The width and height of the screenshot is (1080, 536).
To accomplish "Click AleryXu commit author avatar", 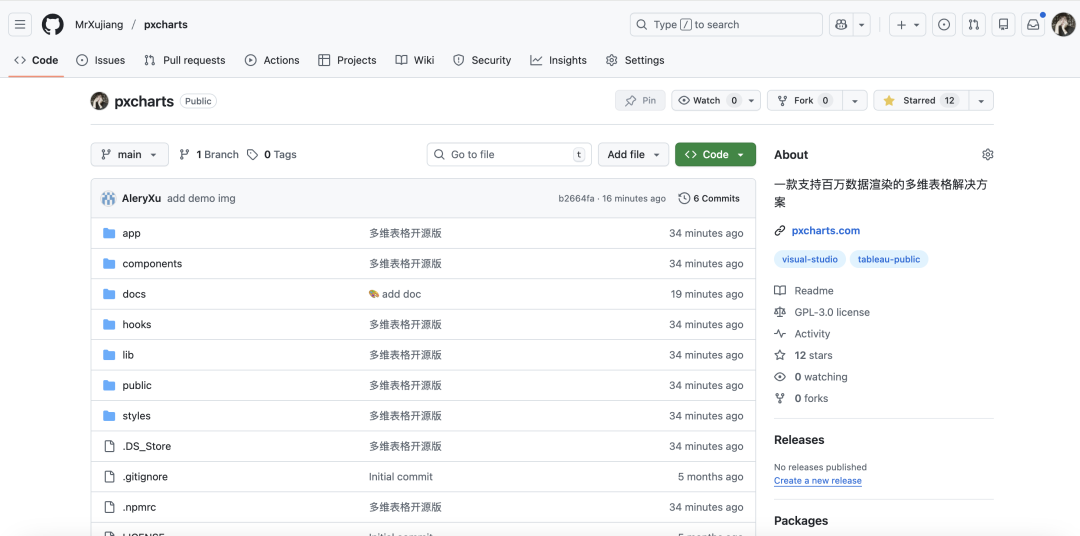I will click(x=109, y=198).
